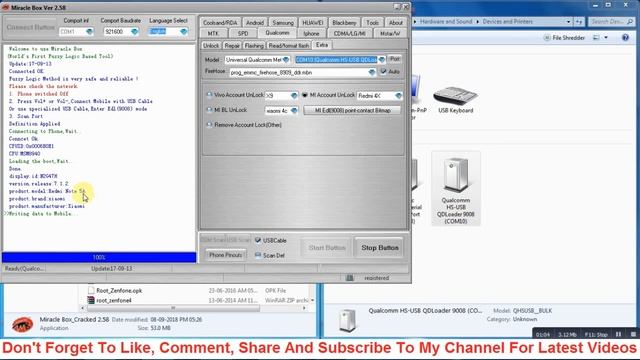
Task: Click the Miracle Box Cracked application icon
Action: coord(22,323)
